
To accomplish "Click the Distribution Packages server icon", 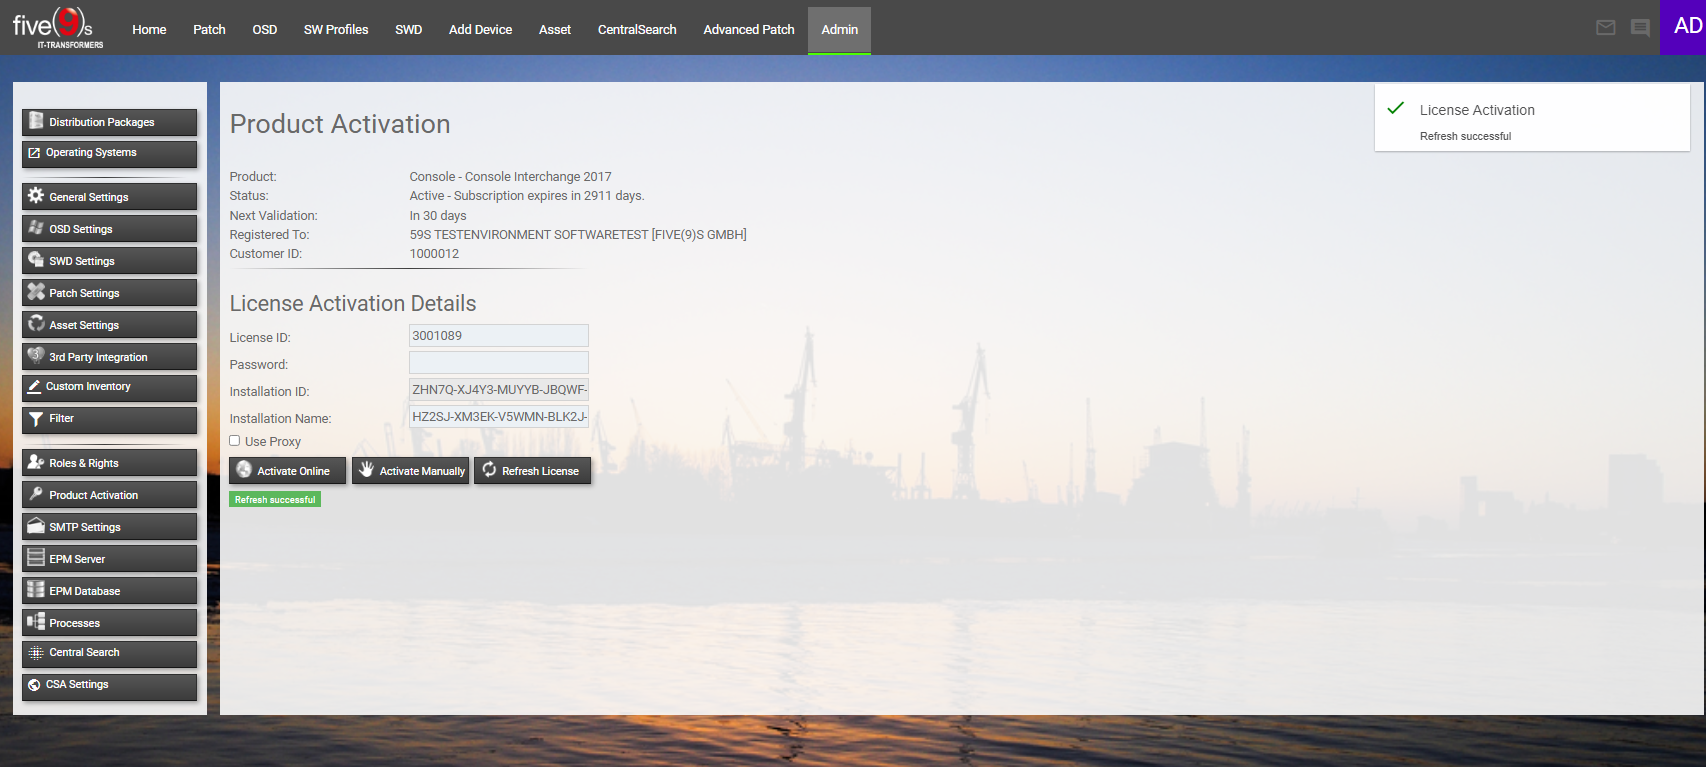I will point(36,121).
